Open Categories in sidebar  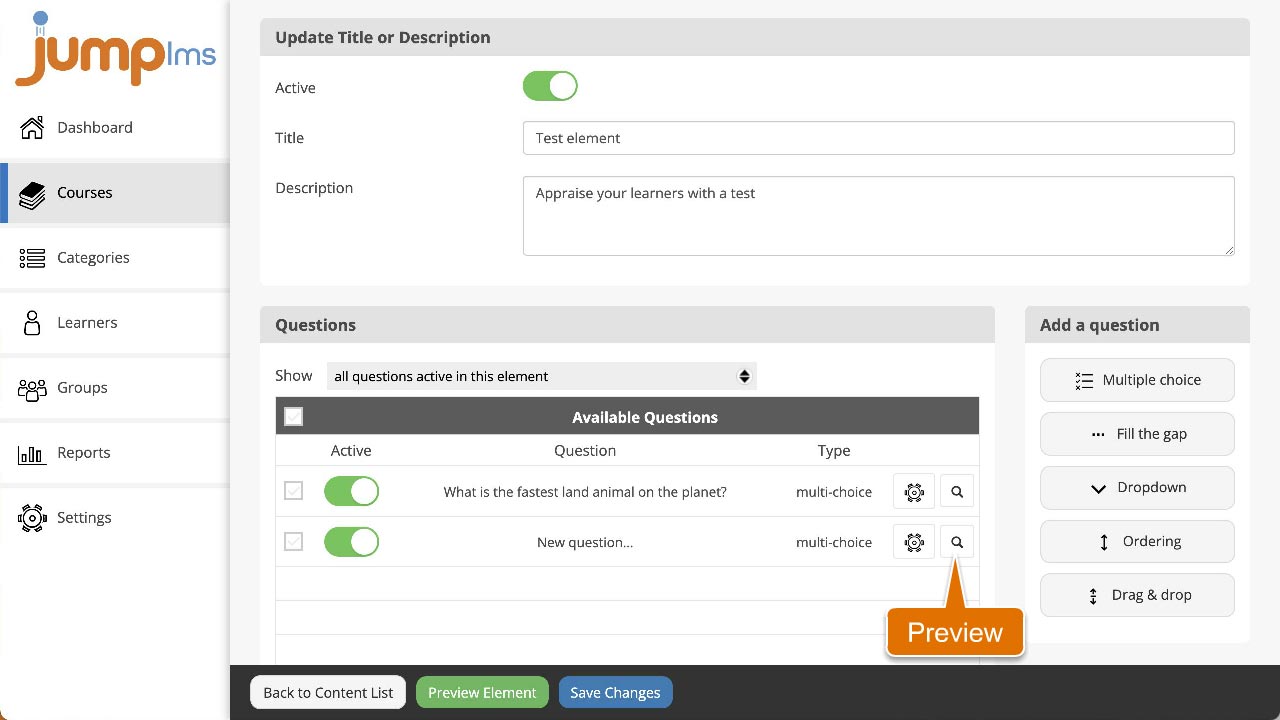click(x=115, y=257)
